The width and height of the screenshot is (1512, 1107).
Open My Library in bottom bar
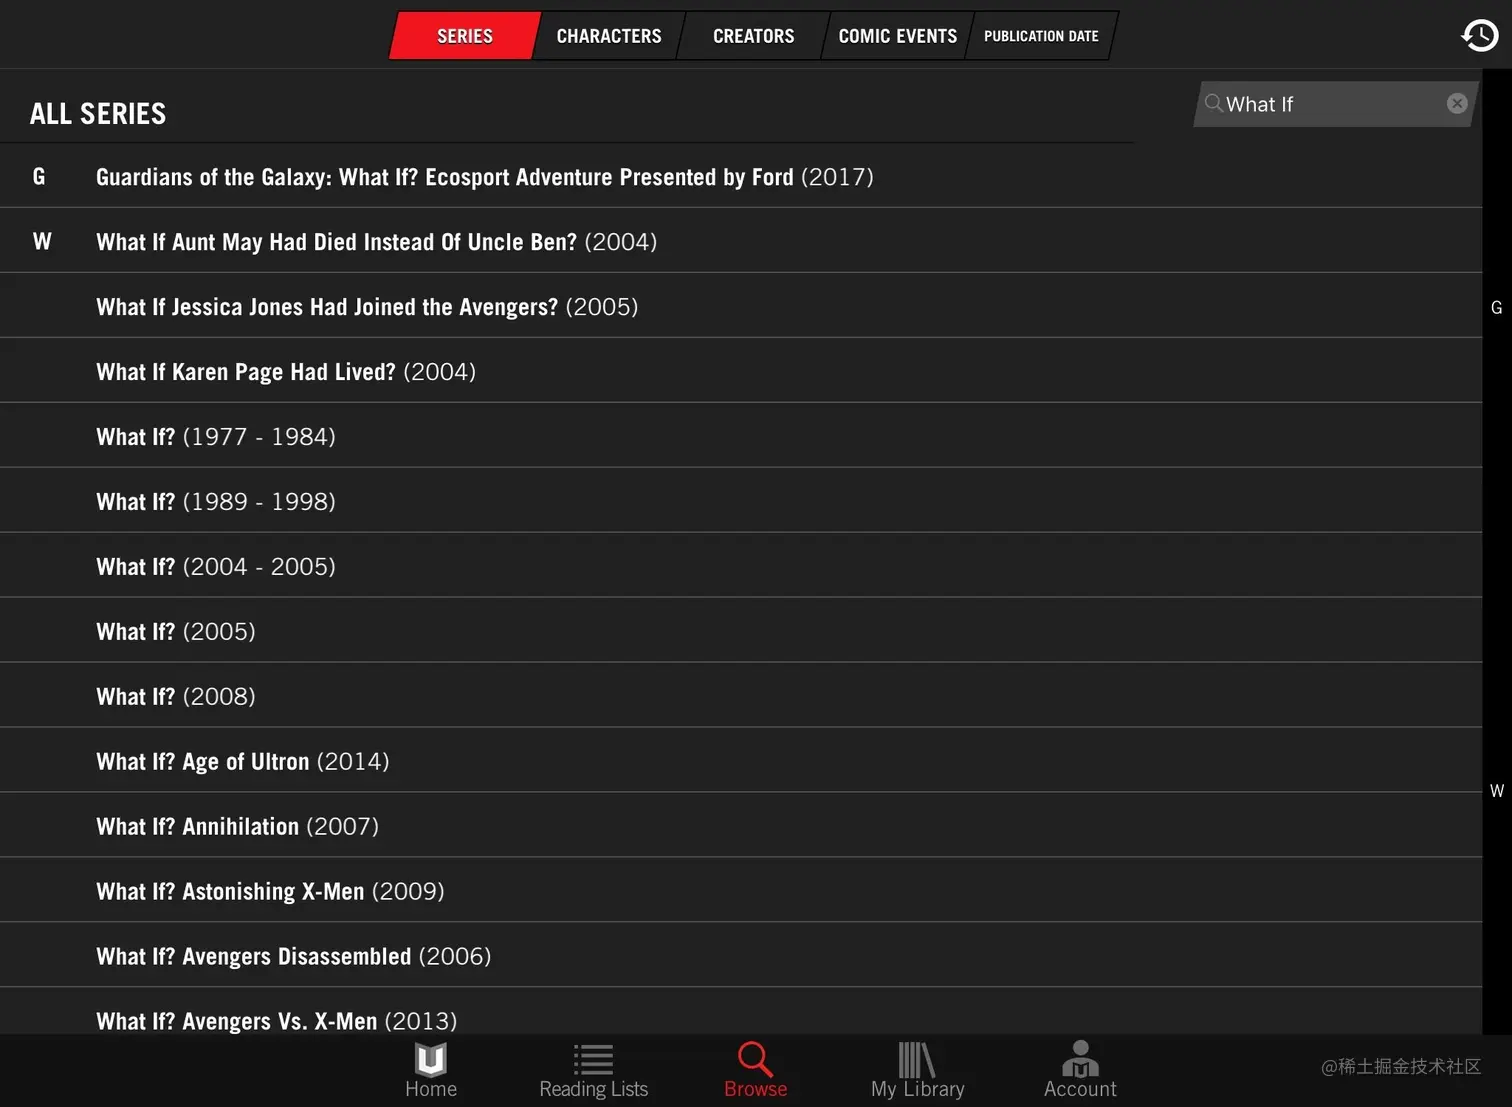coord(917,1070)
